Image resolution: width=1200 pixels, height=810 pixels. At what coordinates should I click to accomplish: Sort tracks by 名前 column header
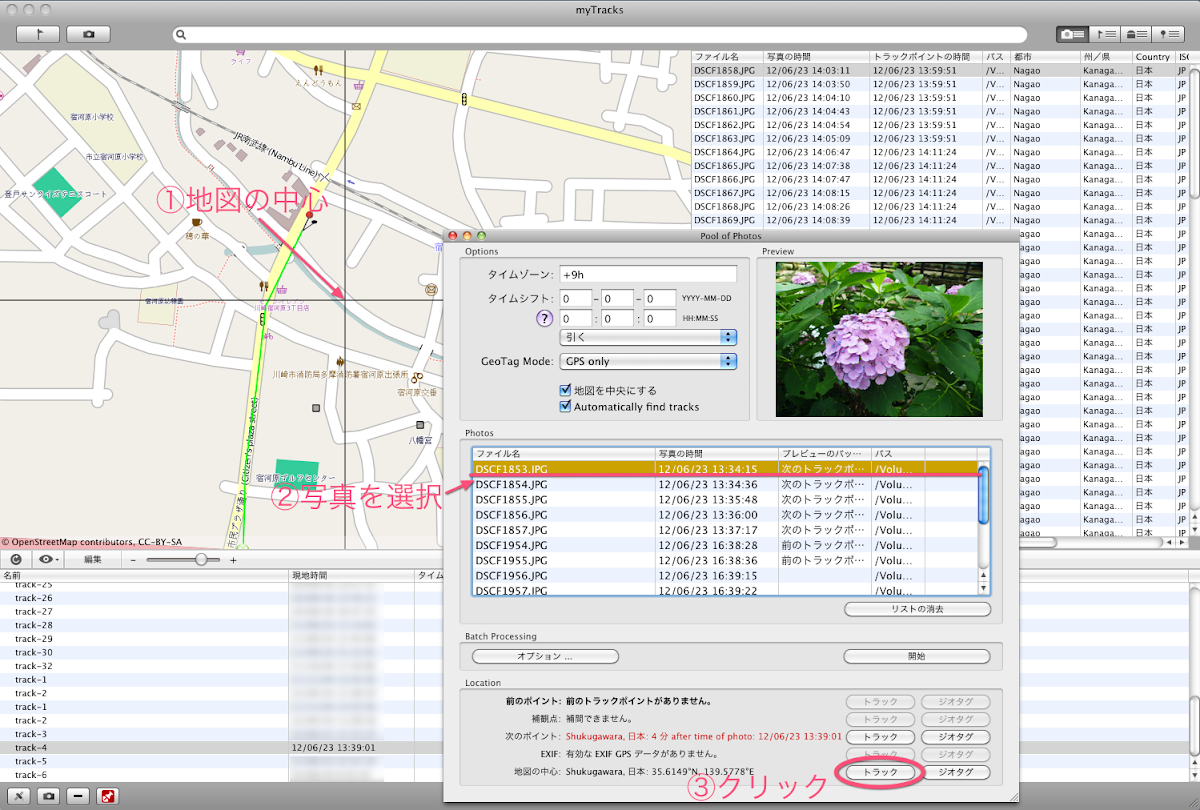(144, 576)
